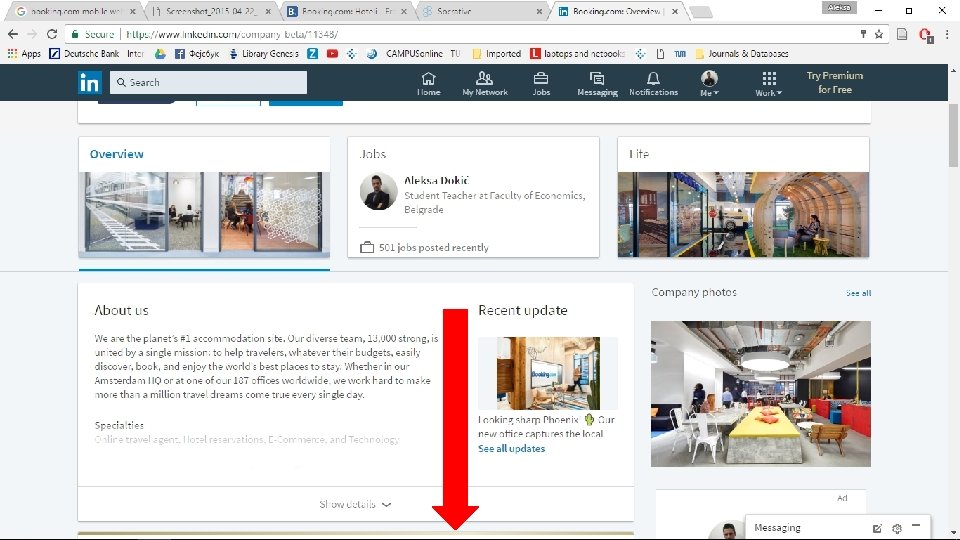Close the Socrative tab
Screen dimensions: 960x540
pos(539,11)
